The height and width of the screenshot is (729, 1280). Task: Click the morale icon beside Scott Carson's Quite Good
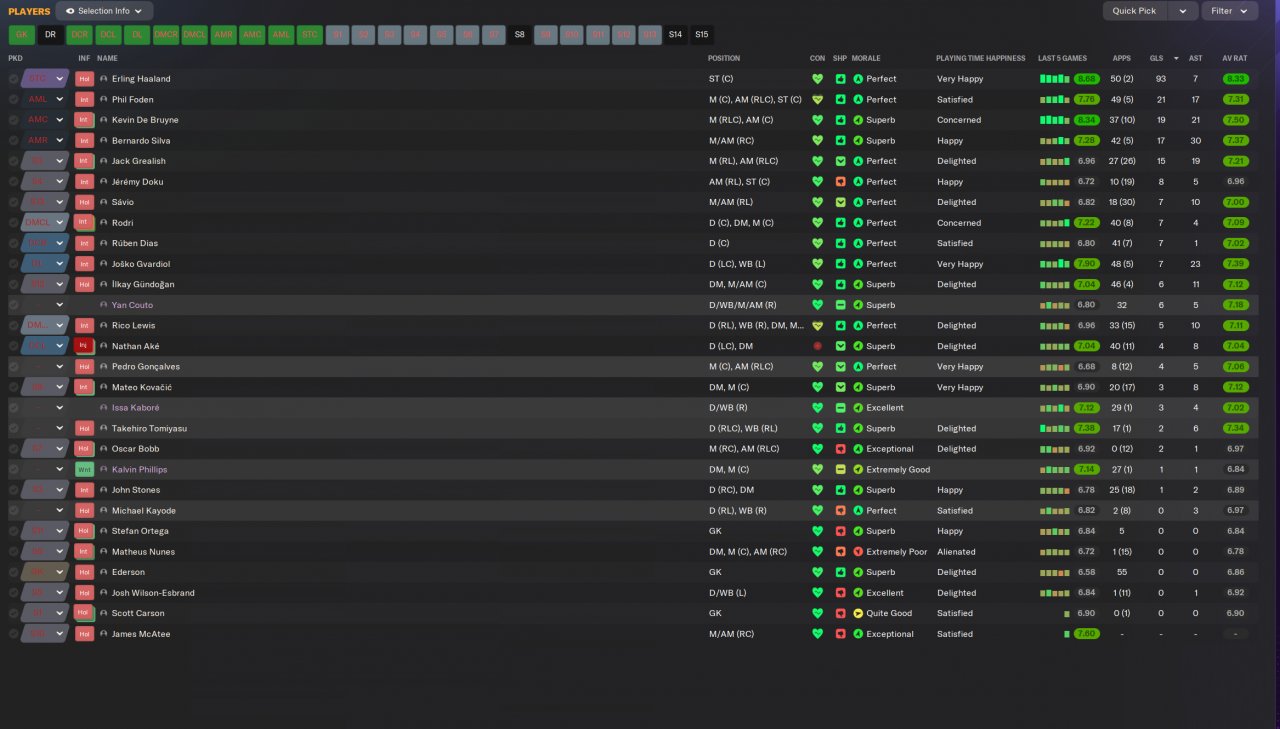(x=858, y=613)
